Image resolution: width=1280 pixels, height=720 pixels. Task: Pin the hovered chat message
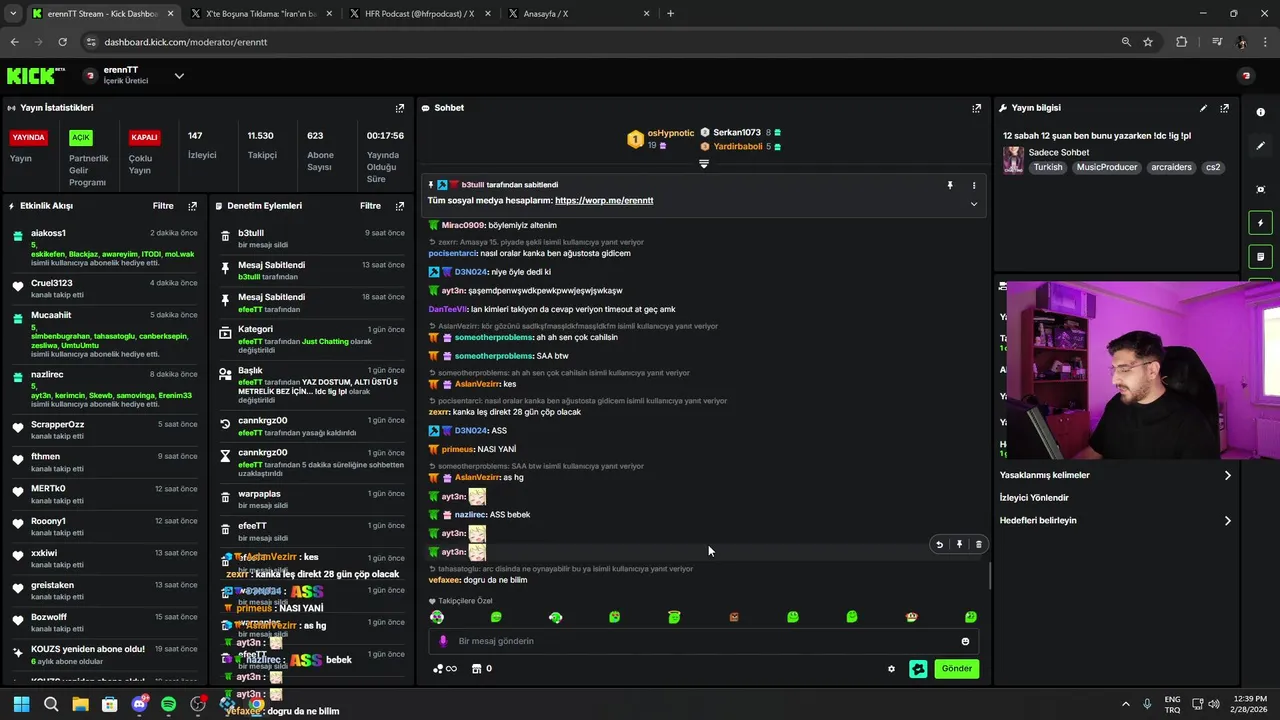point(959,545)
